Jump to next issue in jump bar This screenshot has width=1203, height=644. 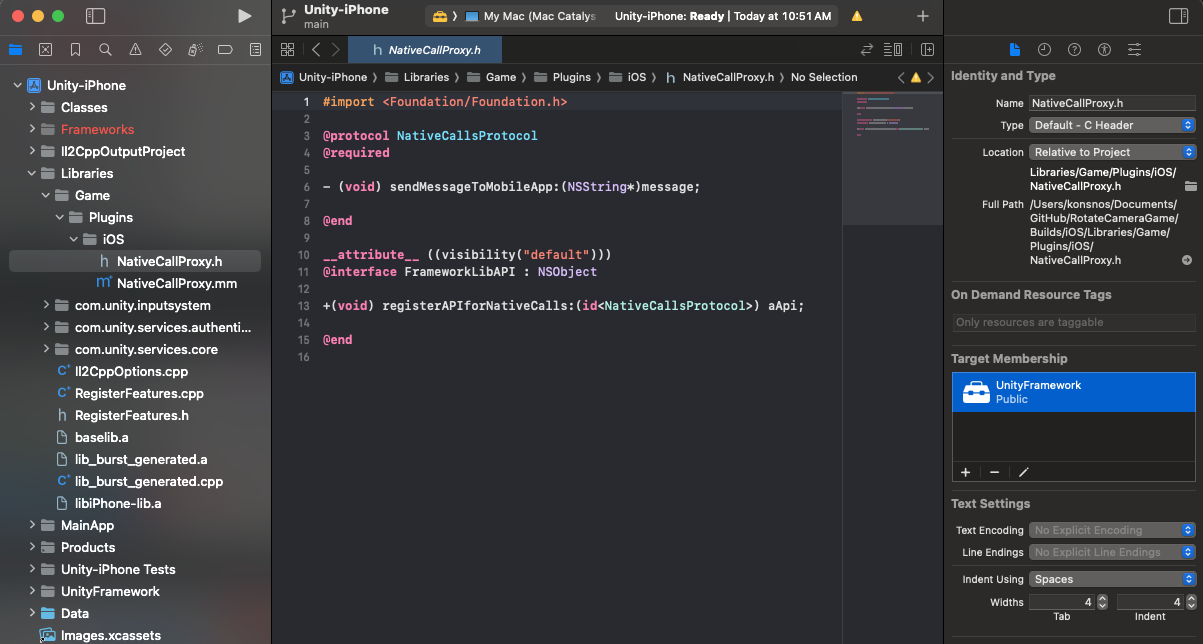[x=930, y=77]
